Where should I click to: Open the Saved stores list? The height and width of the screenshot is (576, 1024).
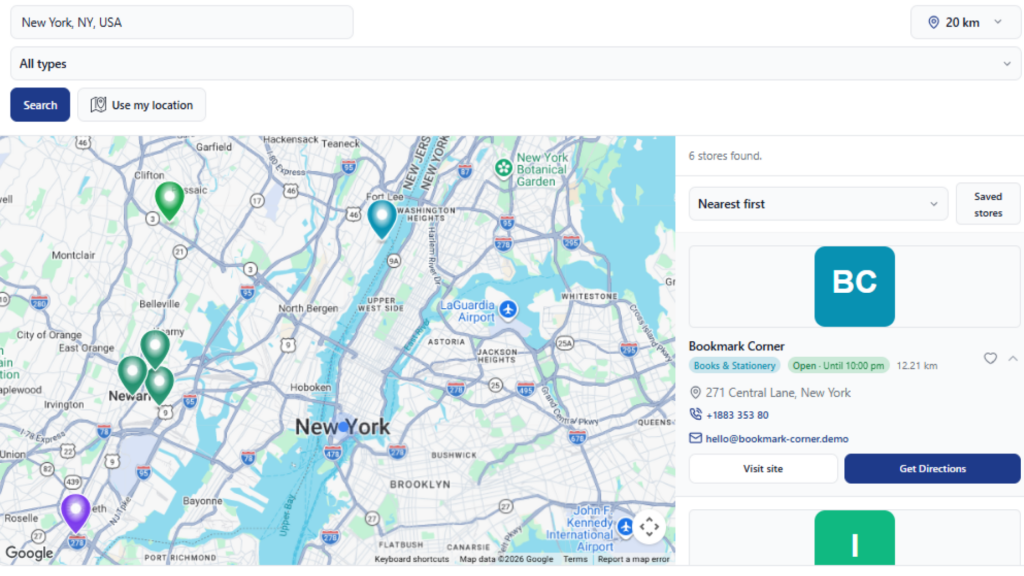tap(987, 204)
